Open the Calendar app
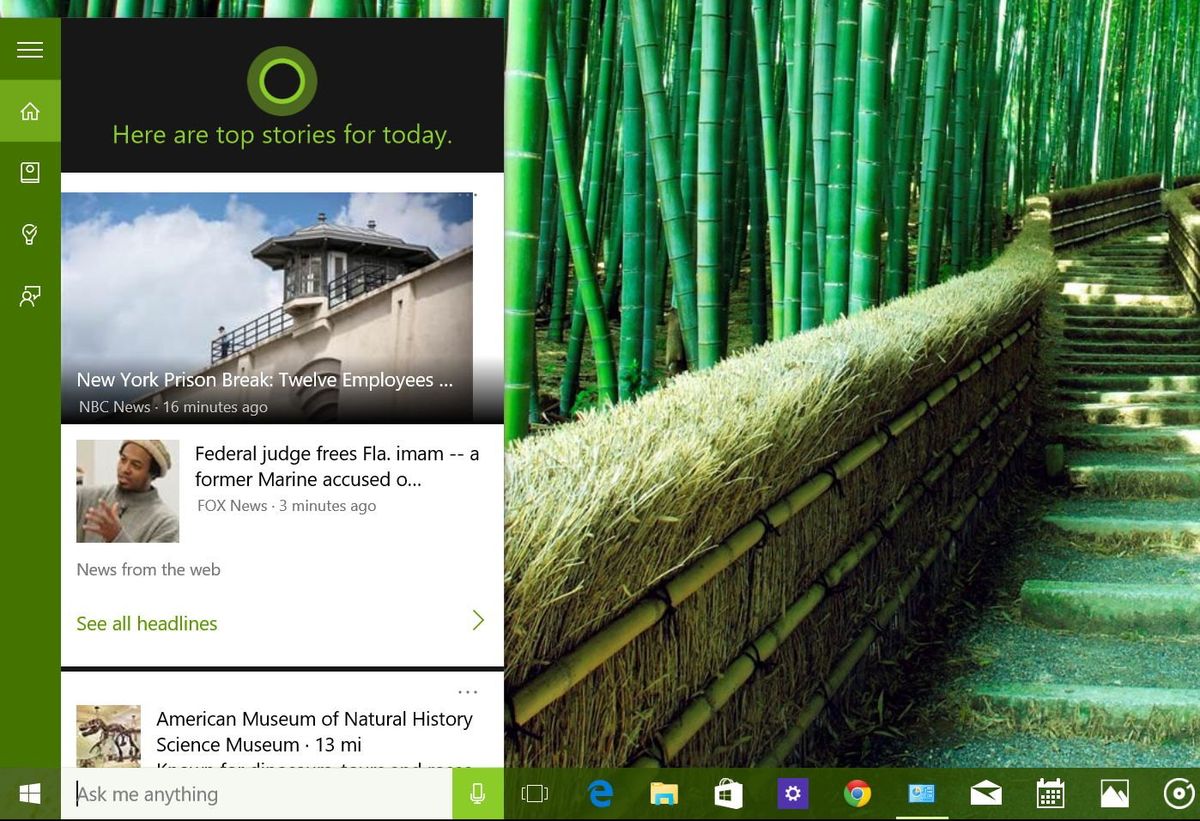 click(x=1050, y=793)
